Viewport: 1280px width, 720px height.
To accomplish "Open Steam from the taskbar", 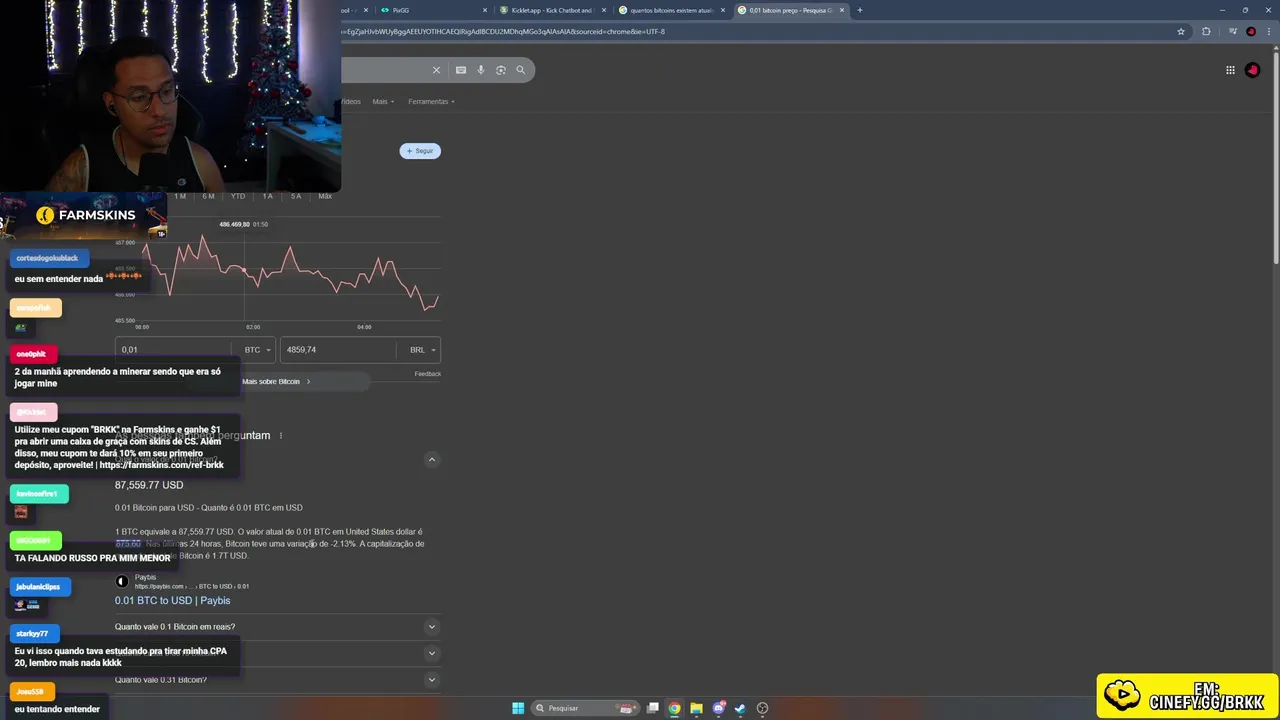I will tap(740, 708).
